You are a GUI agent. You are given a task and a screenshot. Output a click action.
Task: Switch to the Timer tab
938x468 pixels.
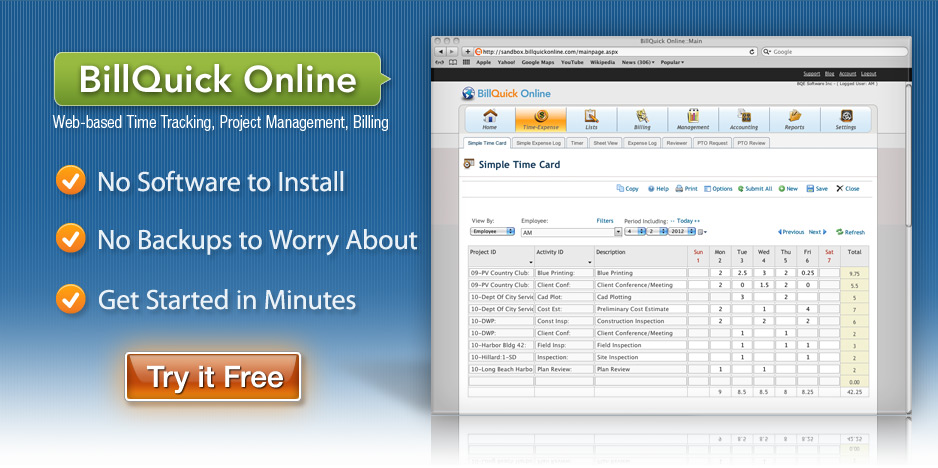(x=577, y=143)
